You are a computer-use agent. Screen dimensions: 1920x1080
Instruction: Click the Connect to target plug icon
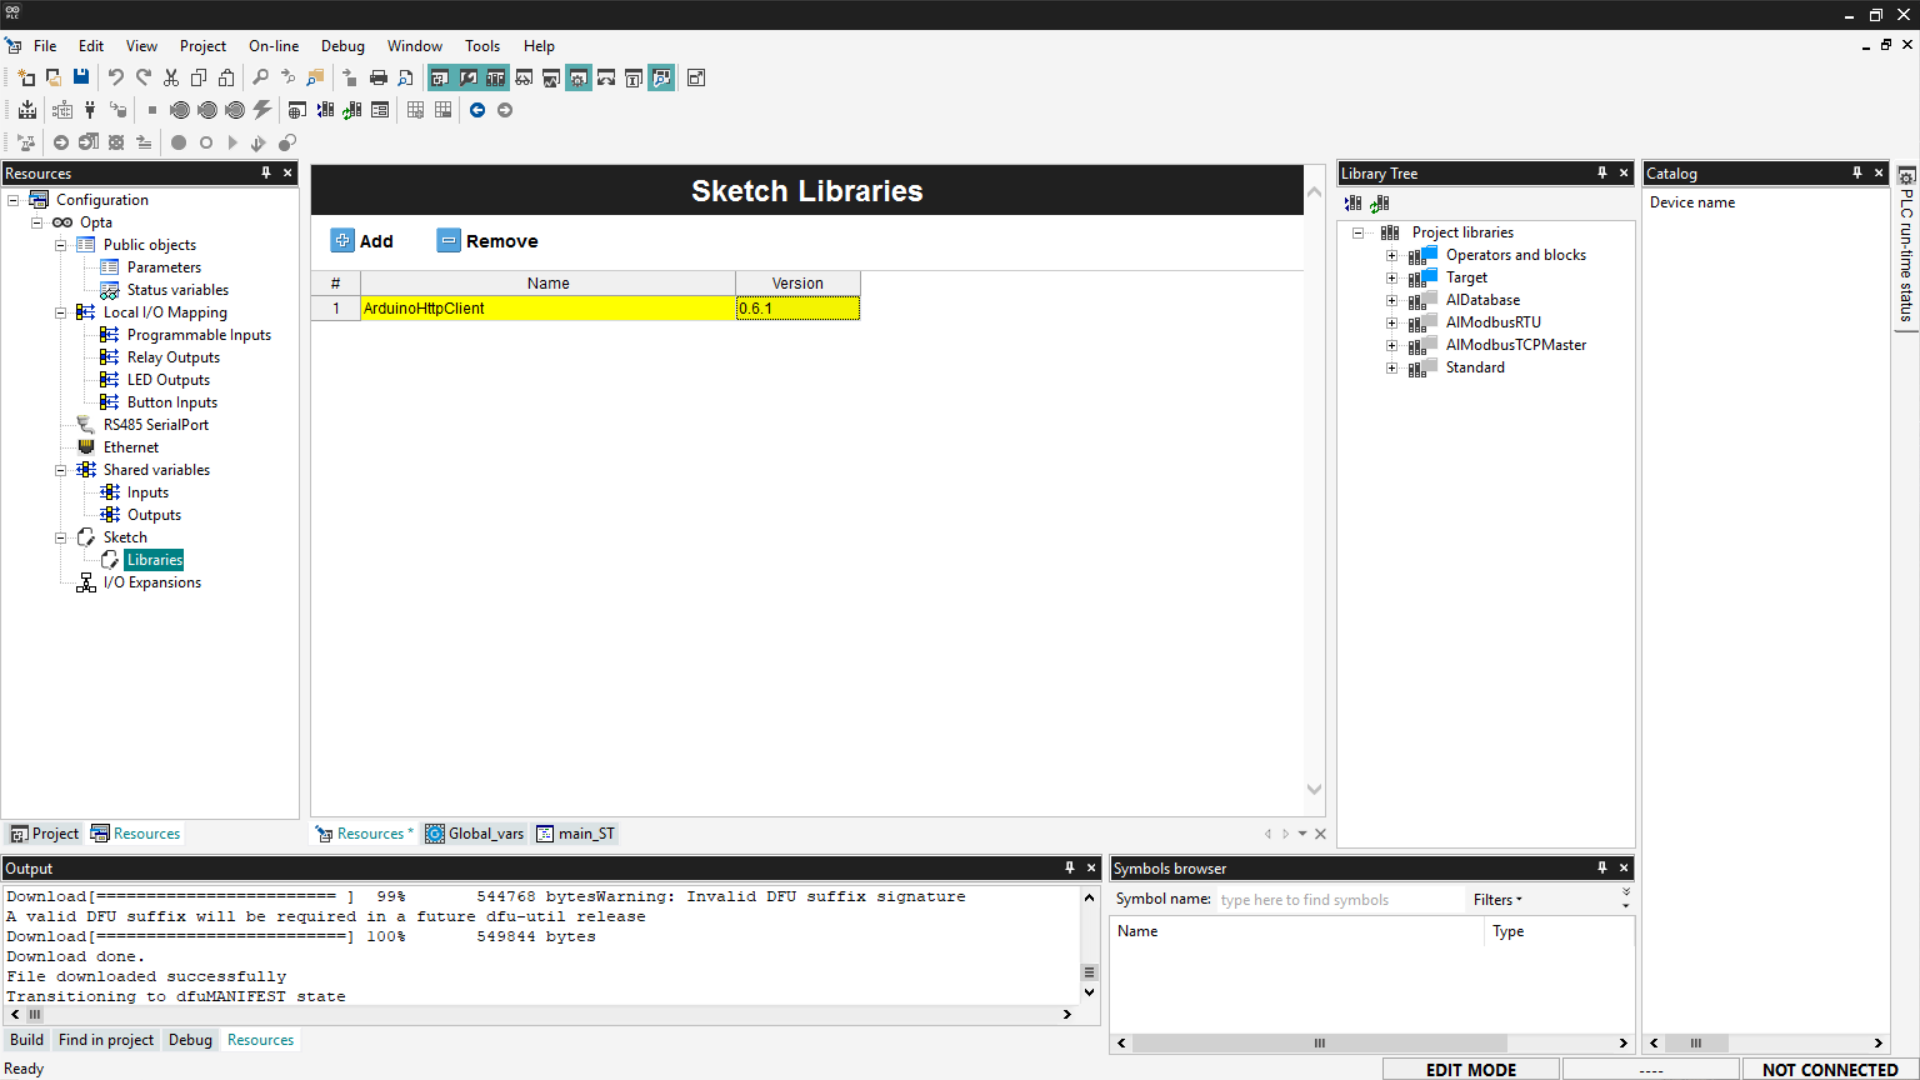pyautogui.click(x=90, y=110)
